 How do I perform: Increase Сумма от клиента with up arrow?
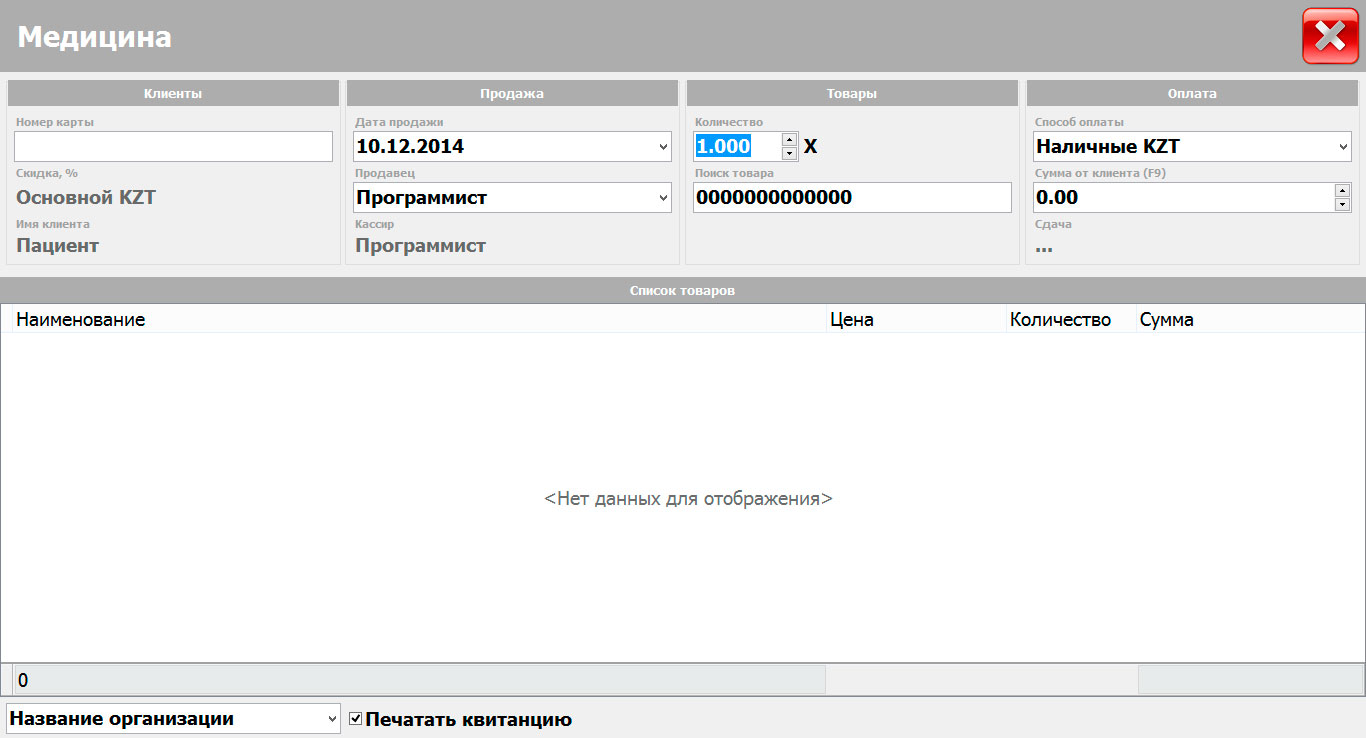point(1343,190)
